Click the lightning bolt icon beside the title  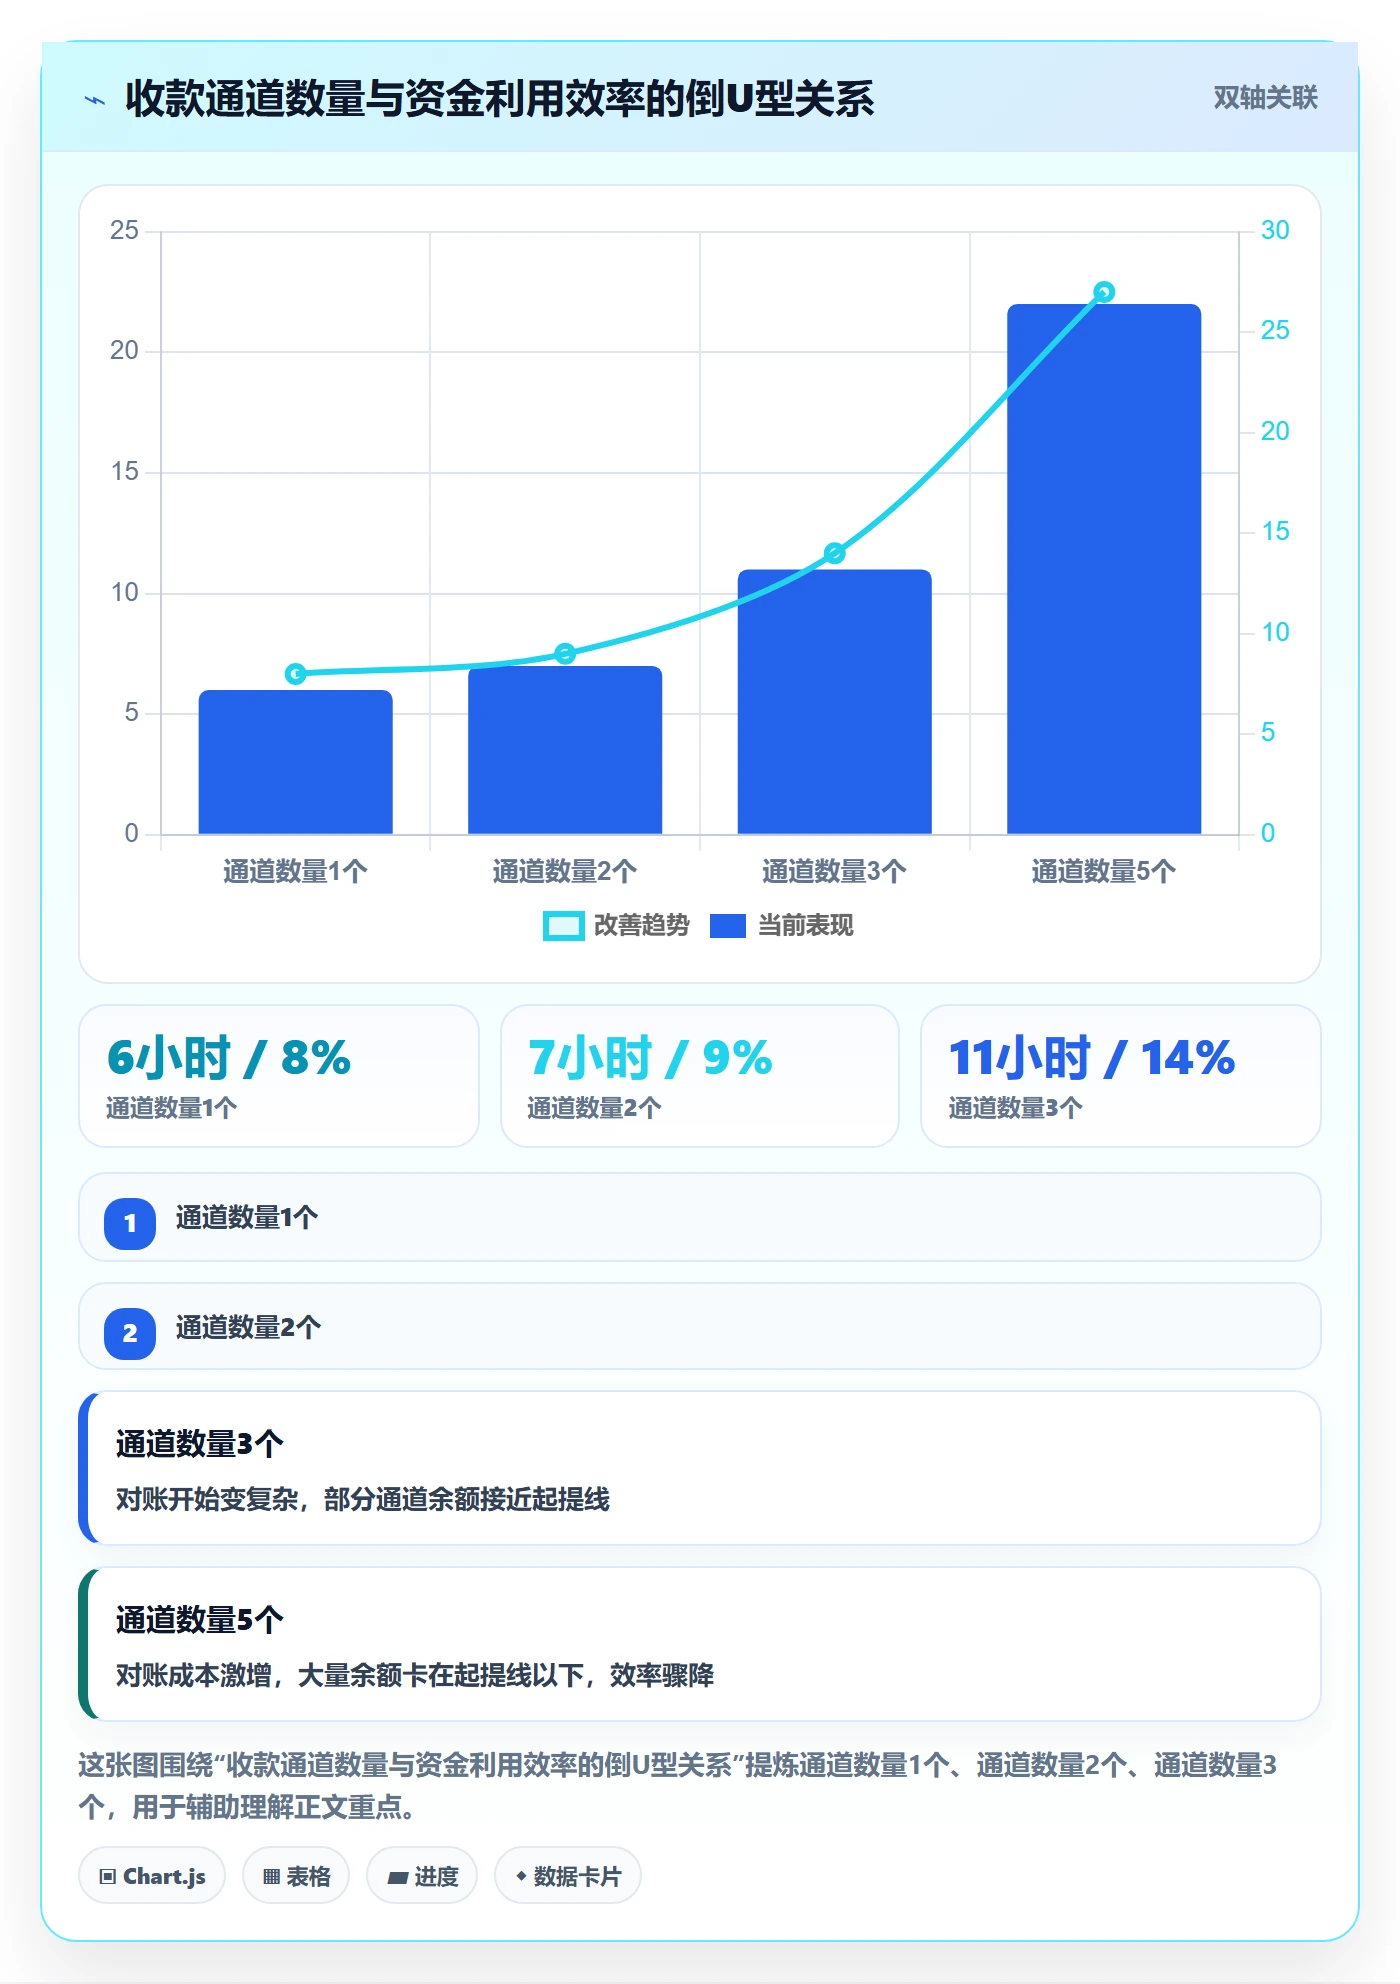[x=95, y=100]
